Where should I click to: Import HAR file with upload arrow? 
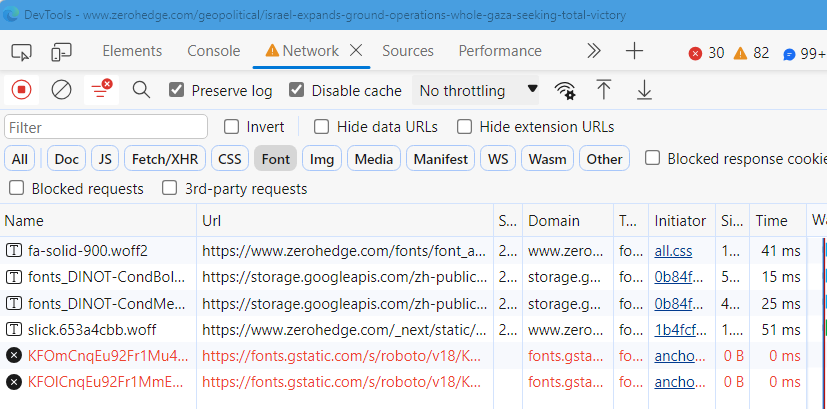point(604,90)
